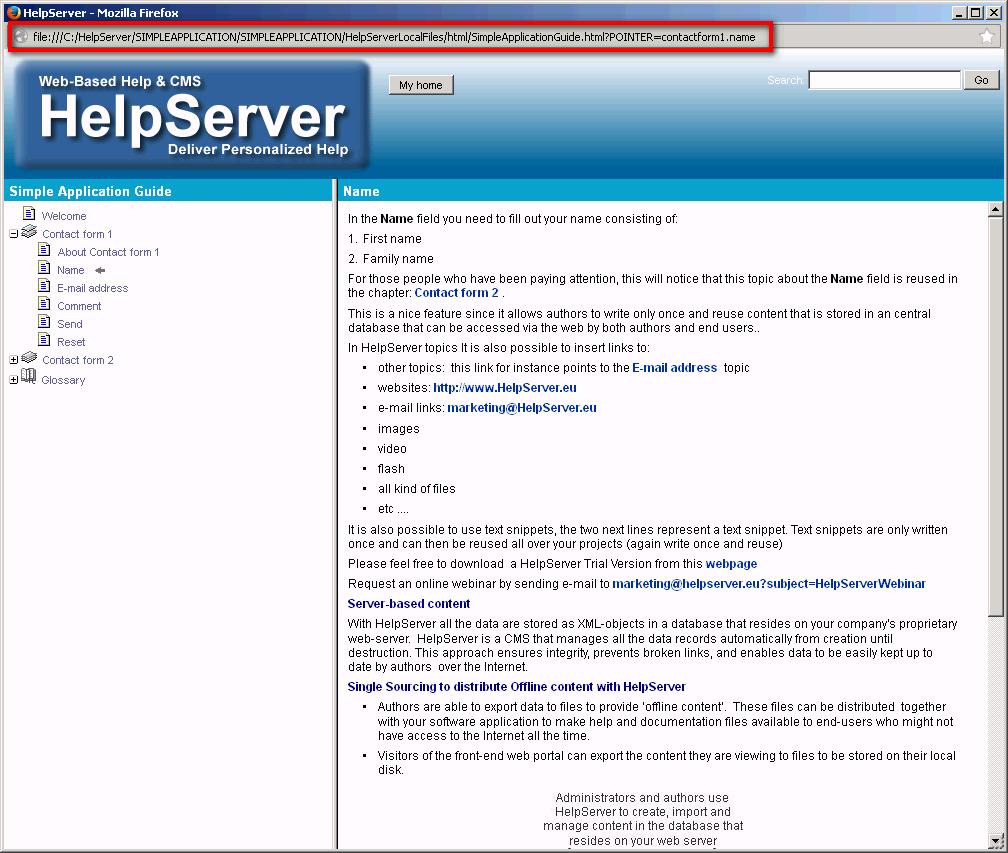
Task: Click the Contact form 1 chapter stack icon
Action: (28, 234)
